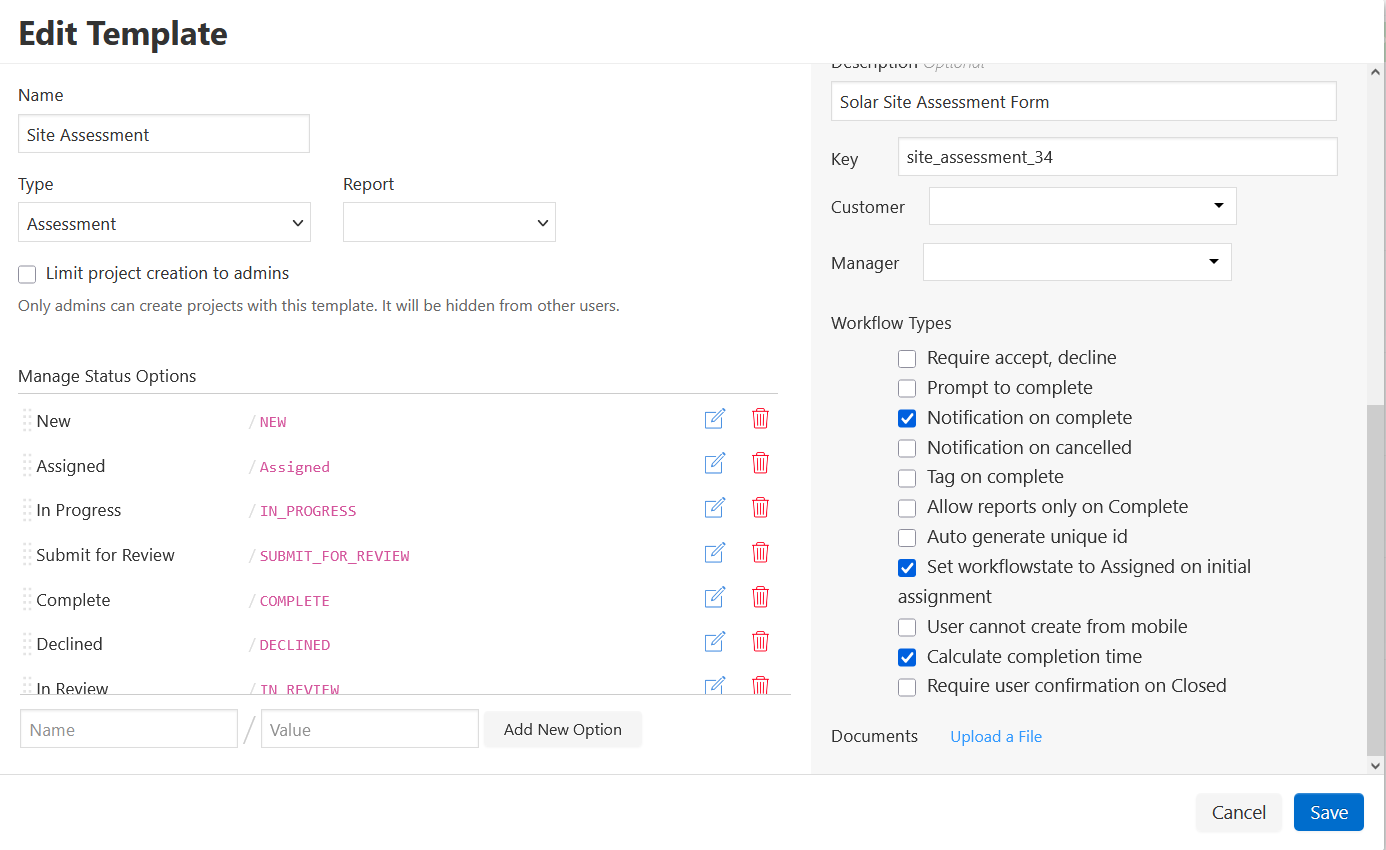
Task: Click the new option Name field
Action: pyautogui.click(x=129, y=729)
